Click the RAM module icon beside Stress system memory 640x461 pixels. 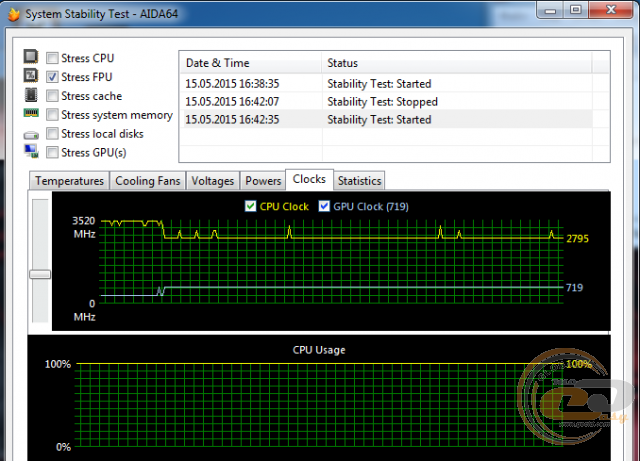31,113
